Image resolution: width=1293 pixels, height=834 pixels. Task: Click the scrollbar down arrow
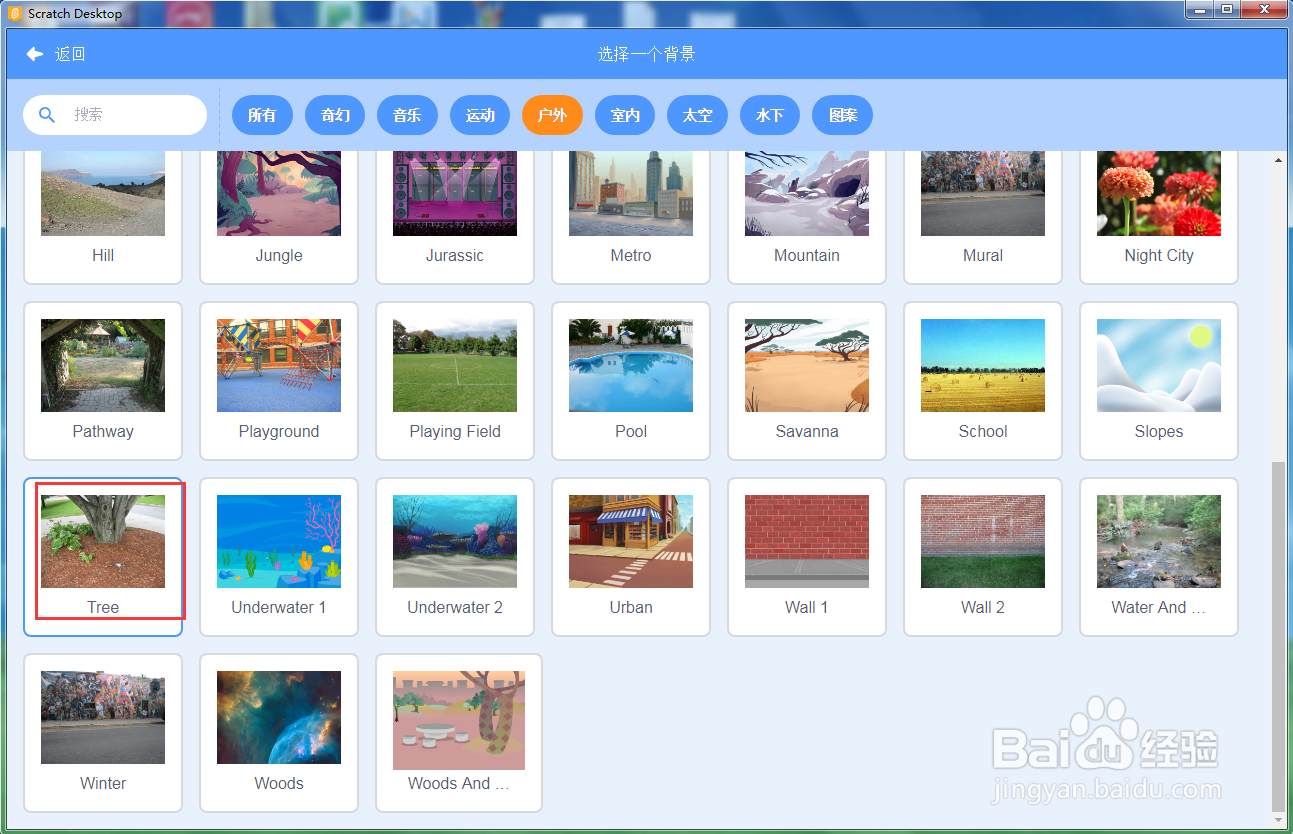pyautogui.click(x=1278, y=820)
